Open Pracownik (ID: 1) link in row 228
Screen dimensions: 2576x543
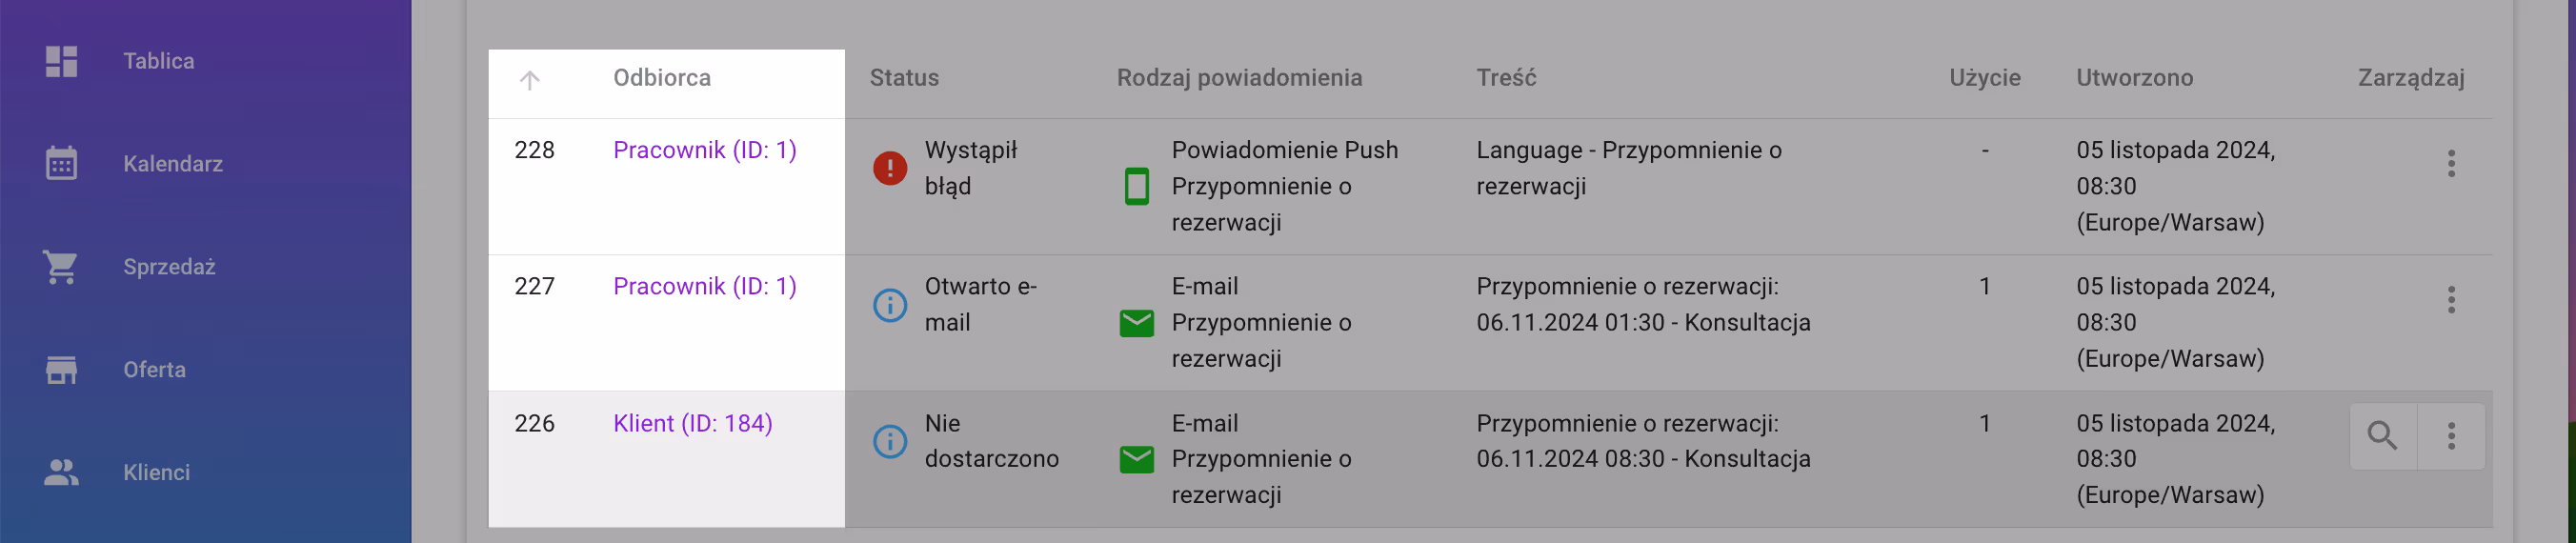tap(704, 150)
